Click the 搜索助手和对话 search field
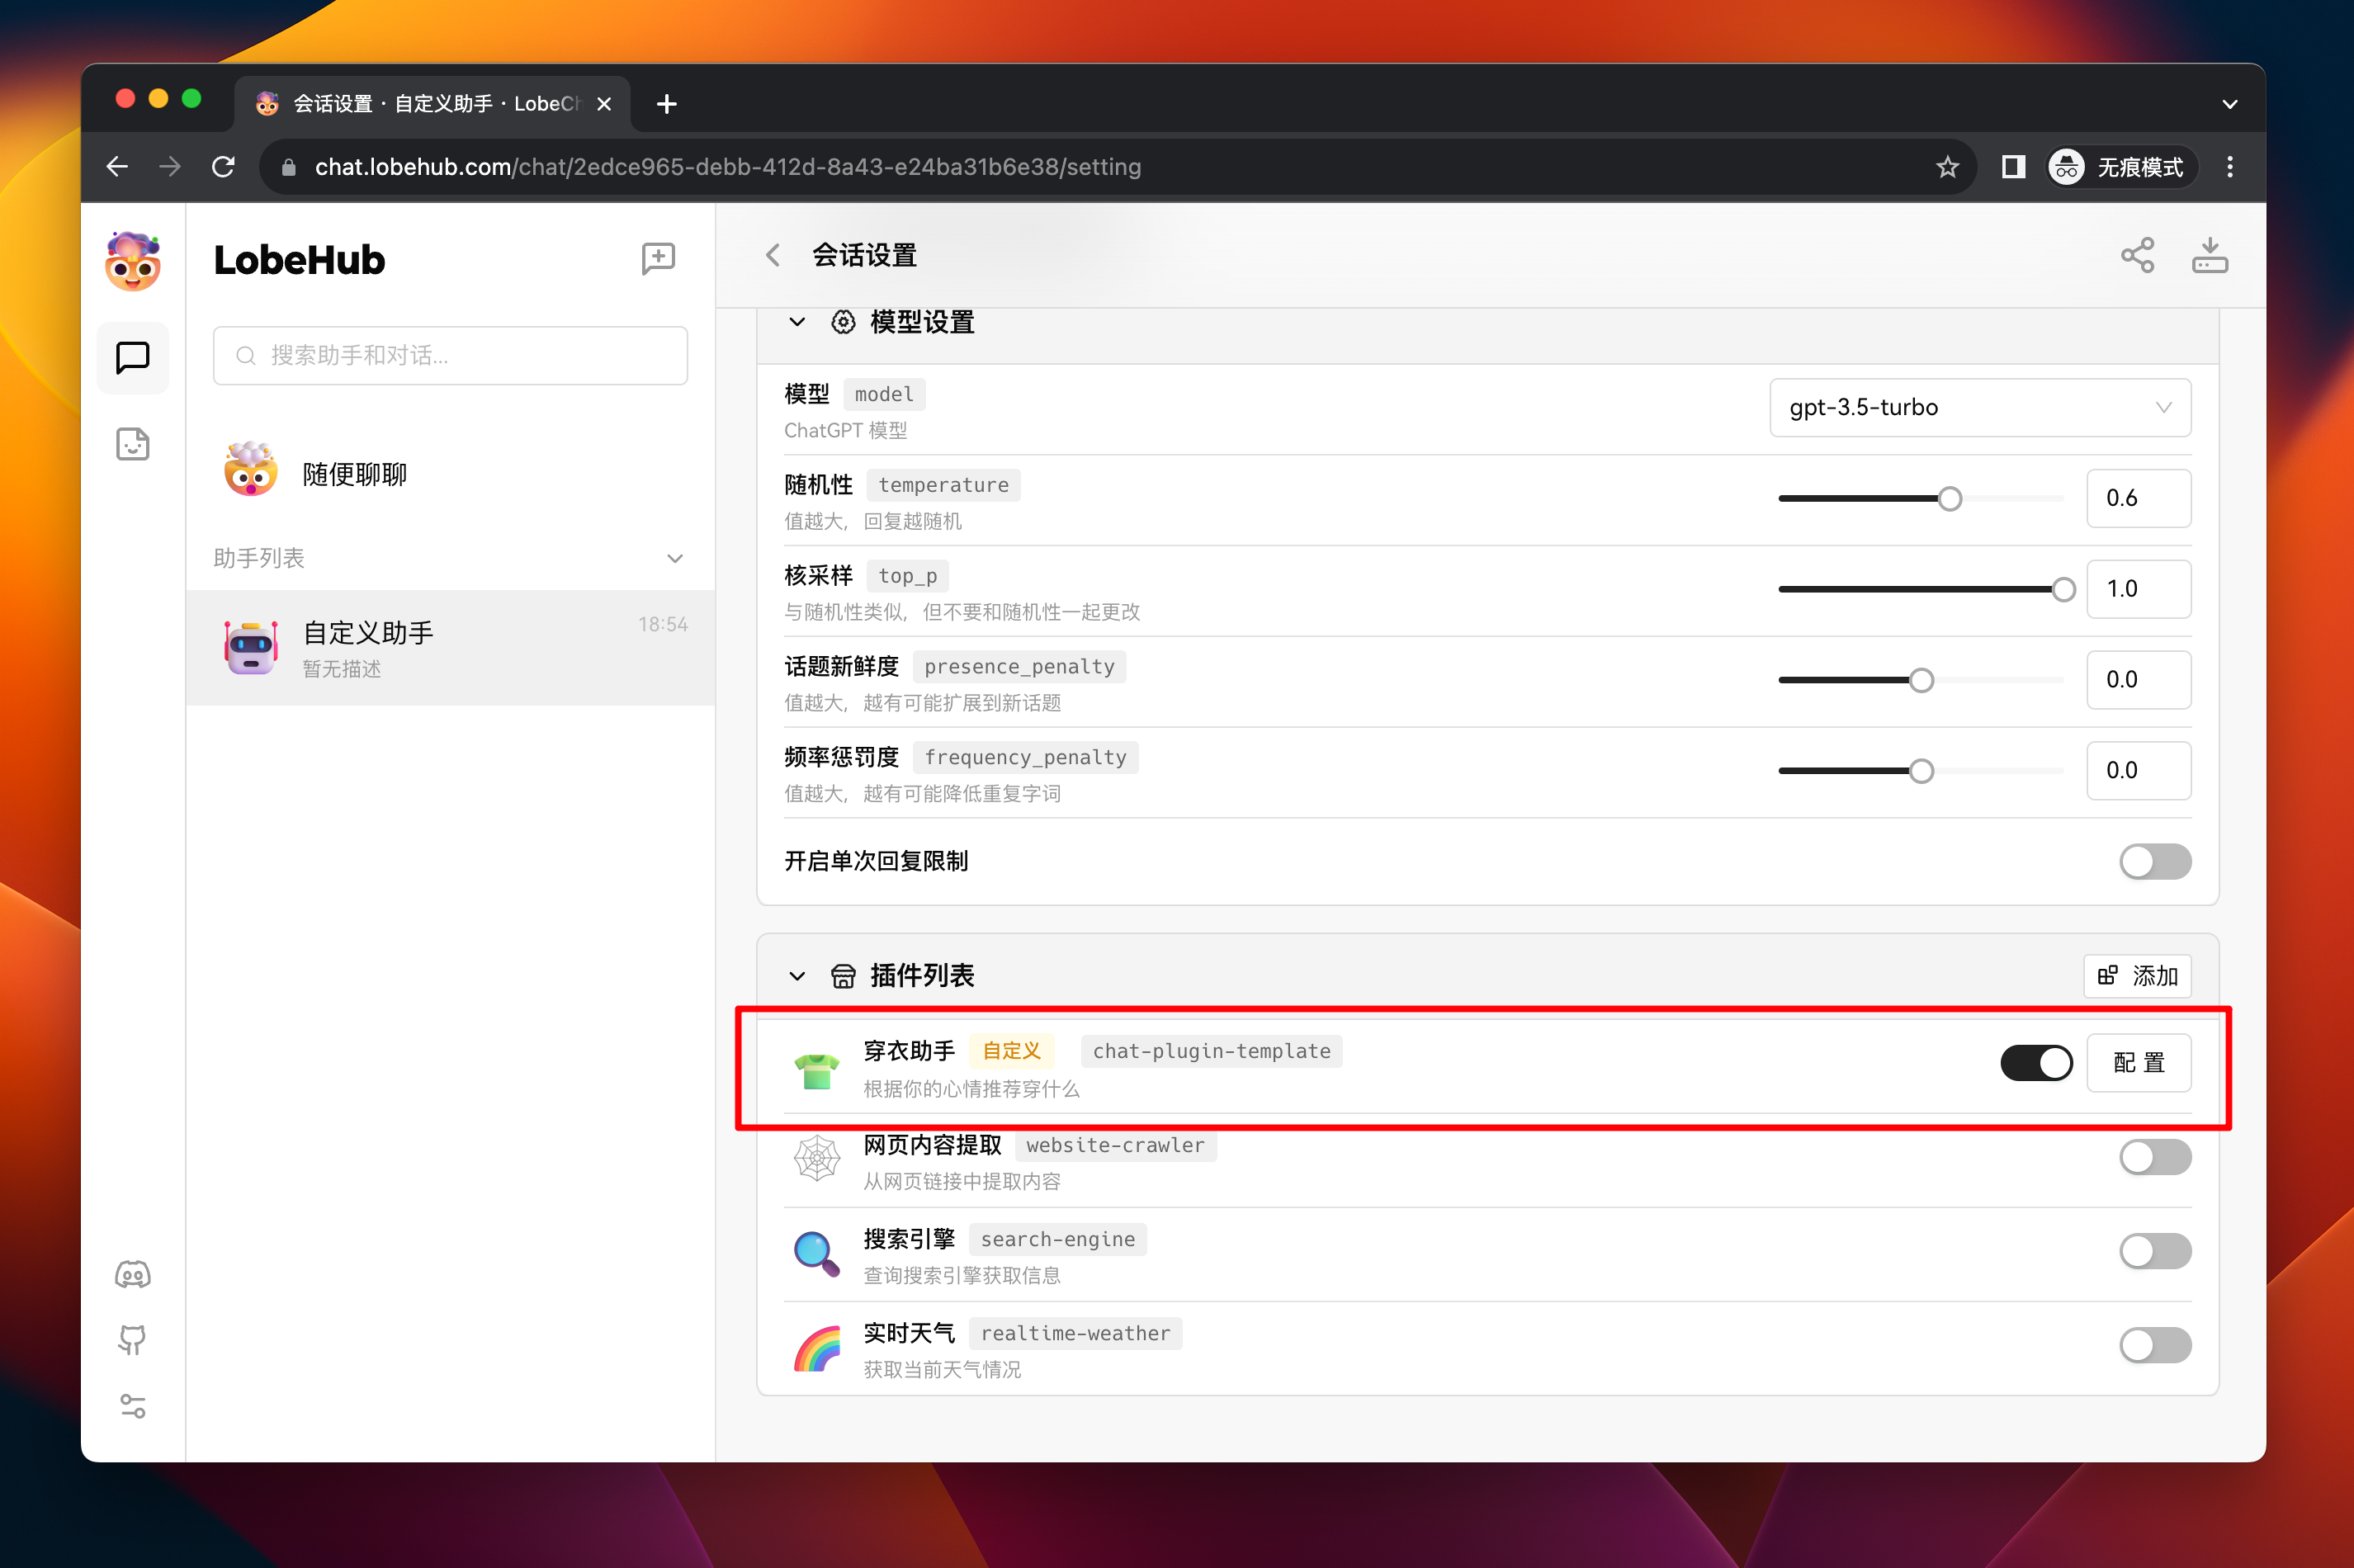Screen dimensions: 2354x1568 click(x=450, y=356)
